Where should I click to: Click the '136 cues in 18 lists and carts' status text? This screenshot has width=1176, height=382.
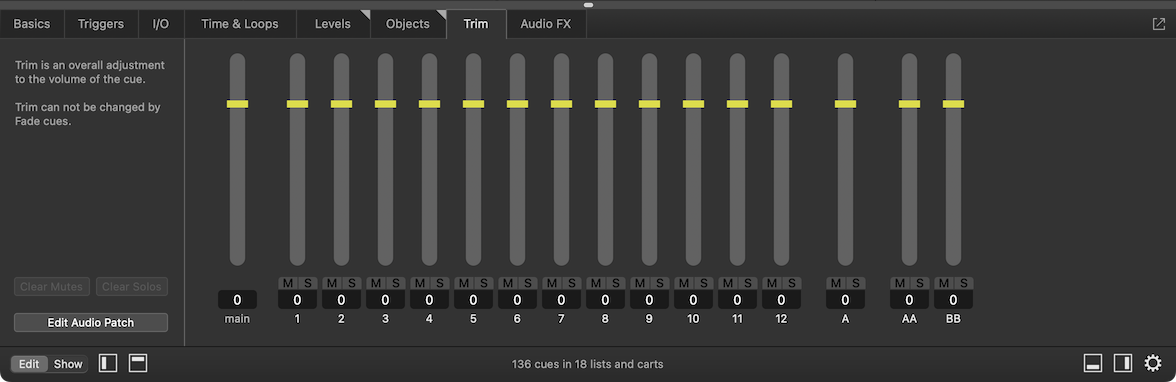[x=587, y=364]
